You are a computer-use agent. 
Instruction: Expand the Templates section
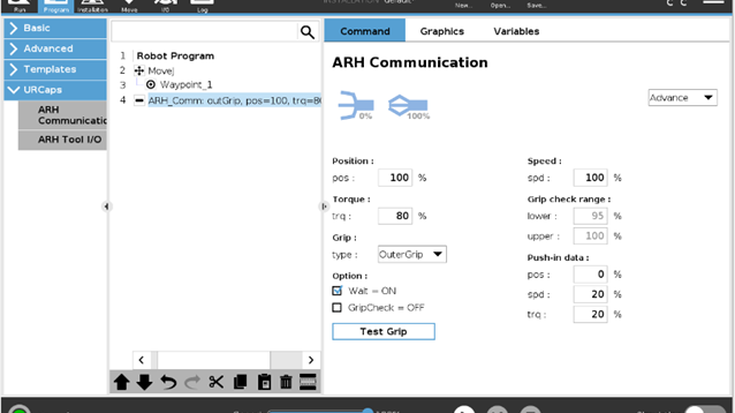[x=55, y=69]
